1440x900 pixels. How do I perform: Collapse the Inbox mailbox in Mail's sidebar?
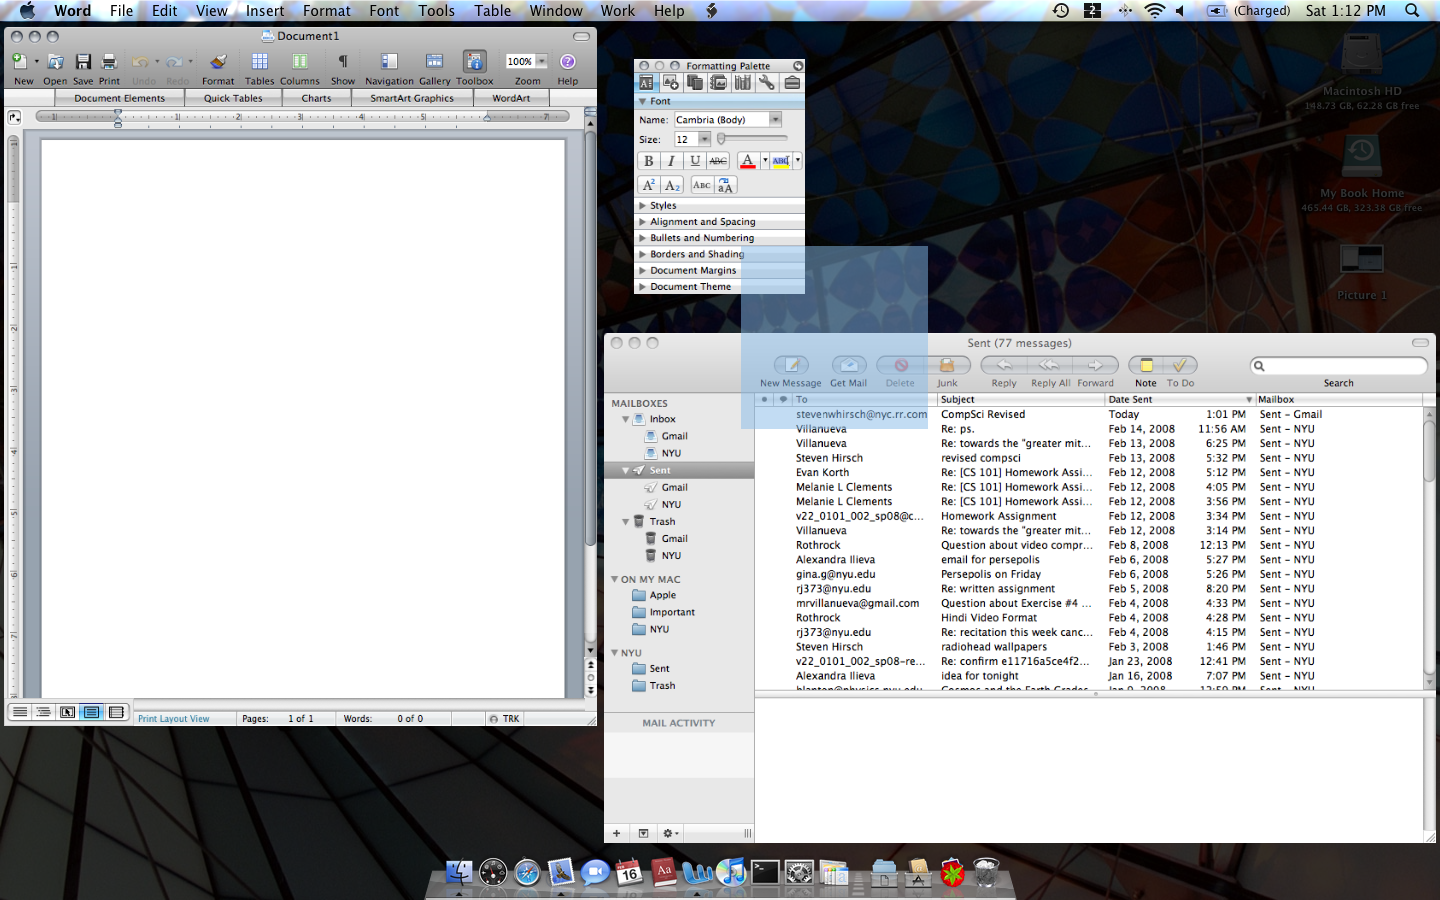(626, 420)
